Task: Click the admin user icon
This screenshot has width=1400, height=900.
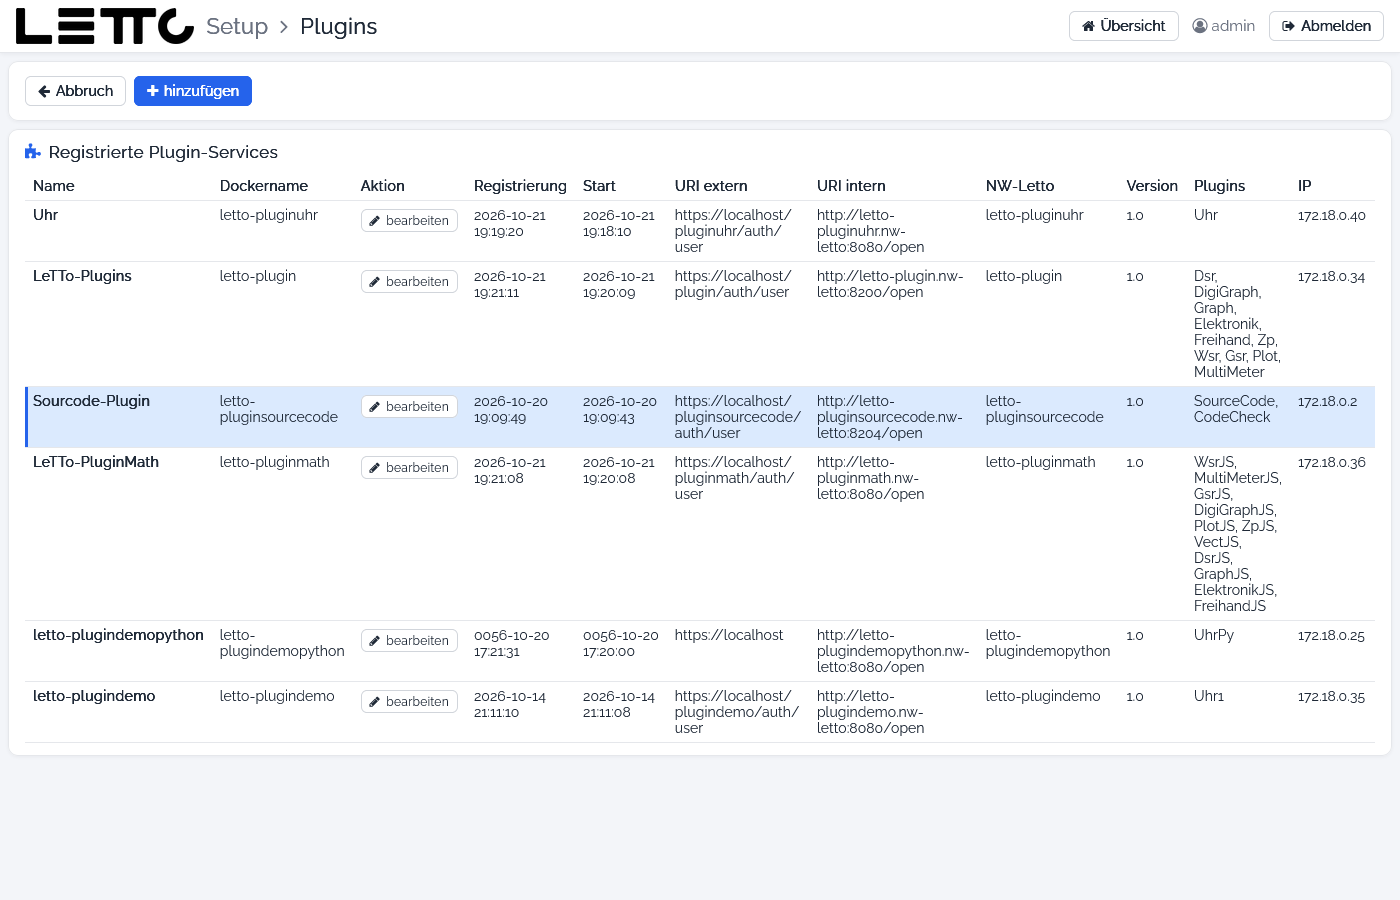Action: coord(1200,26)
